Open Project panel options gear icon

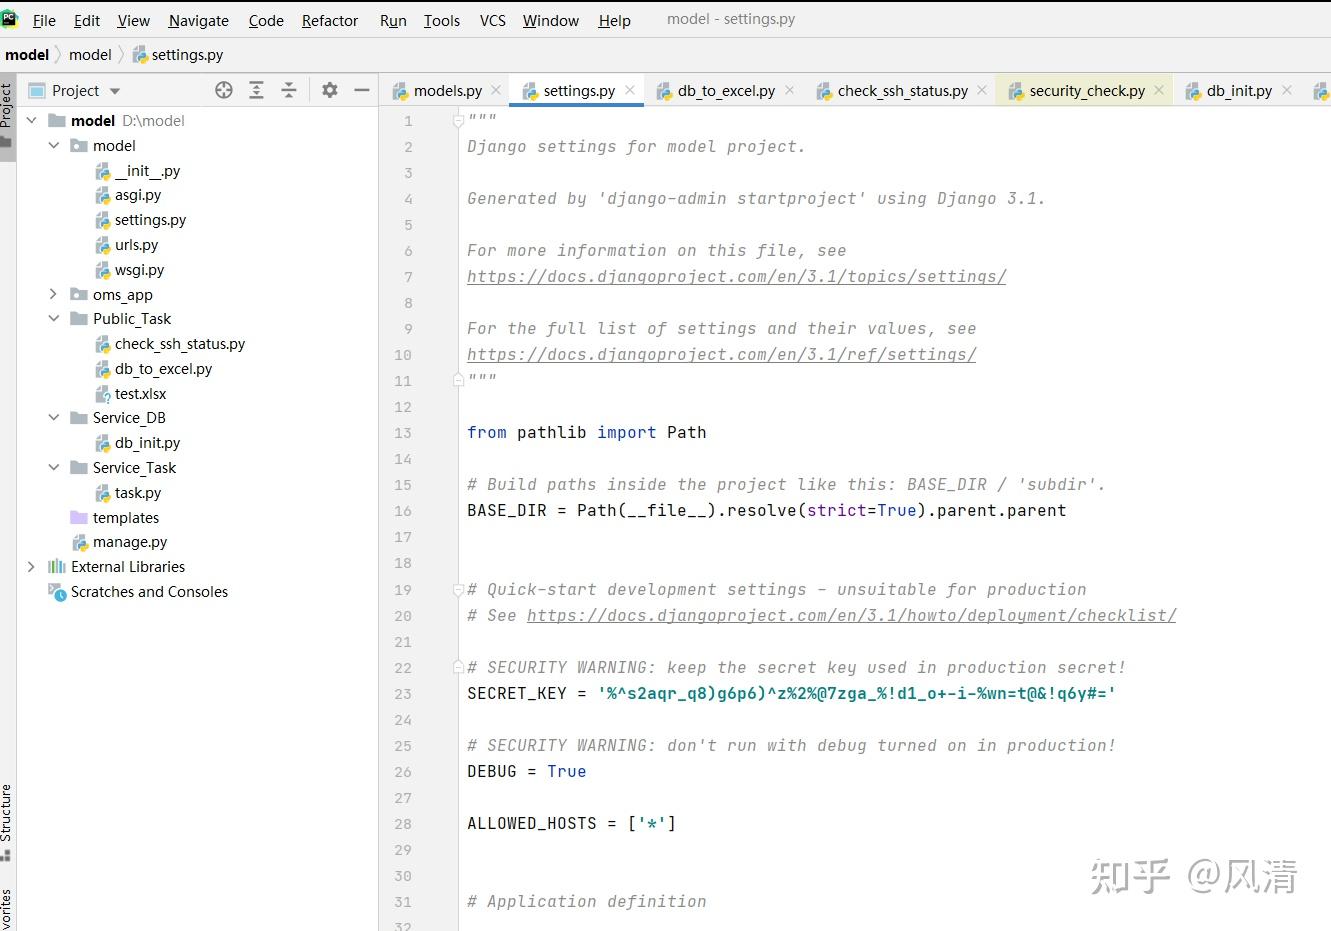click(330, 90)
